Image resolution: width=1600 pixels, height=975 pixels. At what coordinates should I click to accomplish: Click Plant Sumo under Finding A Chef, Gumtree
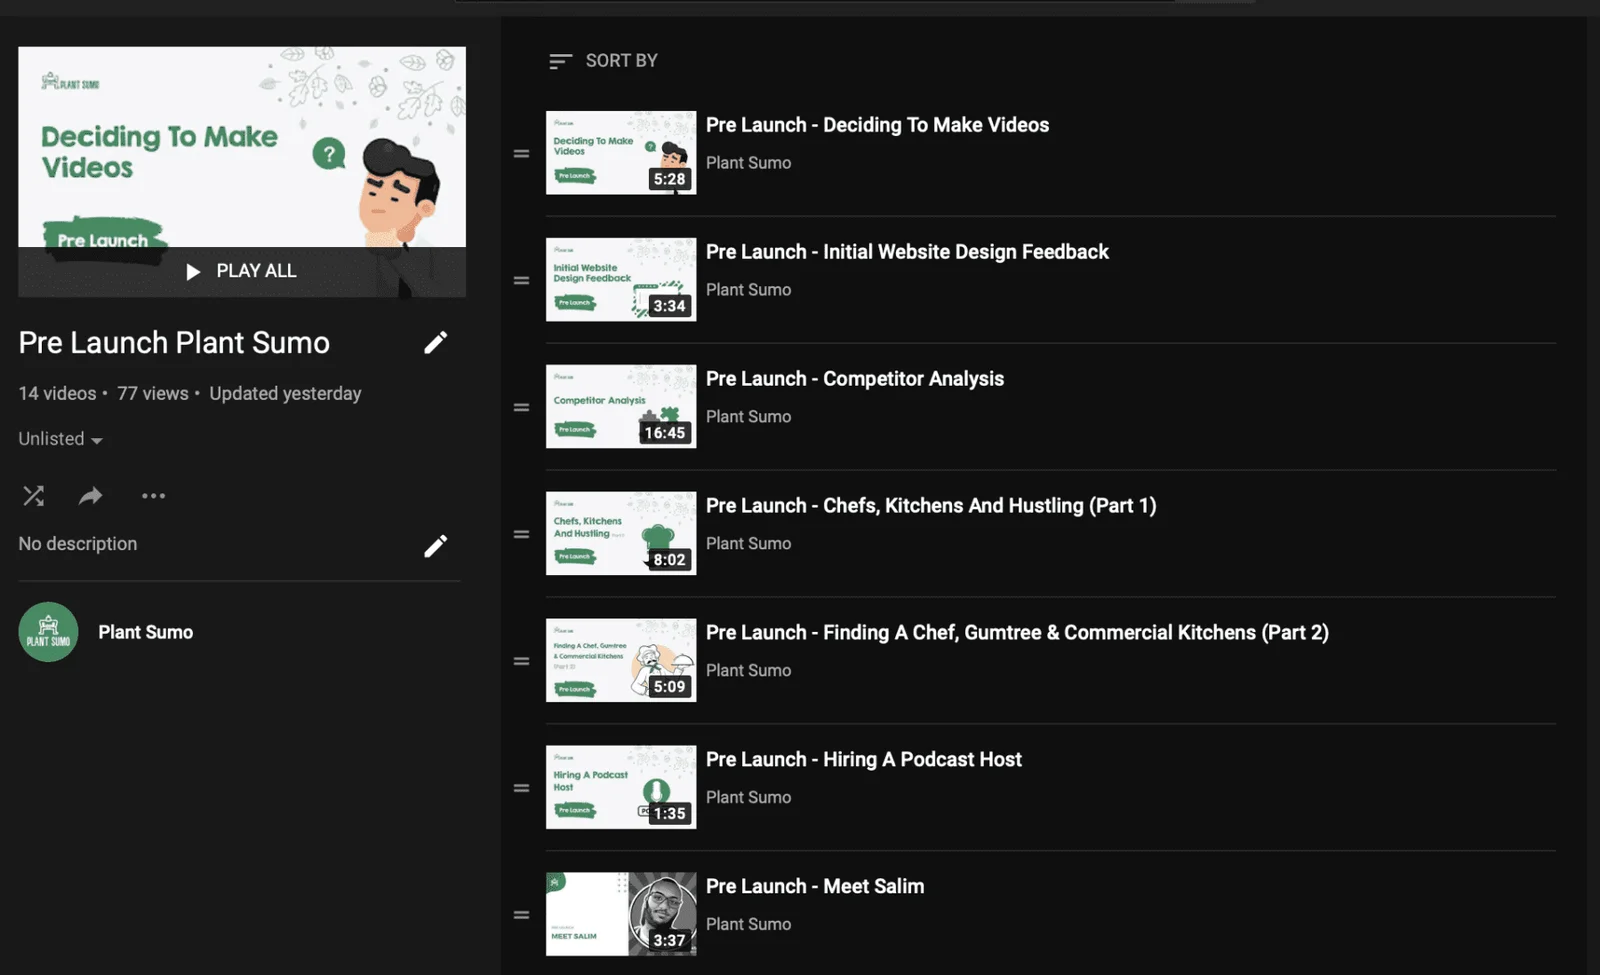coord(748,671)
